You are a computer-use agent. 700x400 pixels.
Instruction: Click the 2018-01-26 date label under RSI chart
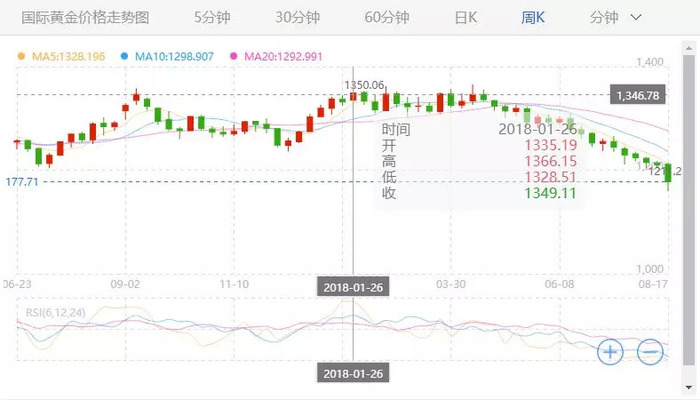pyautogui.click(x=353, y=373)
